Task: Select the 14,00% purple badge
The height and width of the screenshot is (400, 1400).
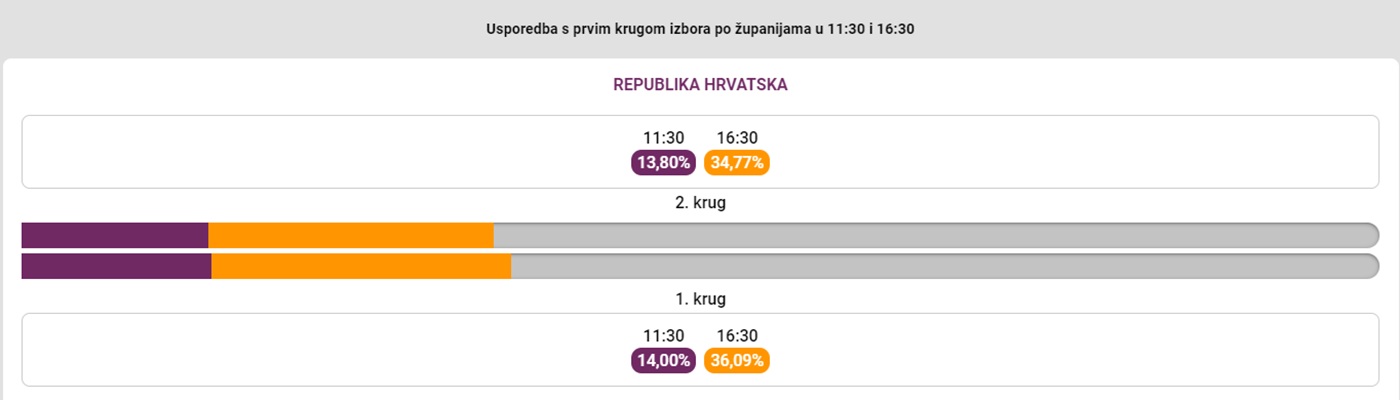Action: (663, 360)
